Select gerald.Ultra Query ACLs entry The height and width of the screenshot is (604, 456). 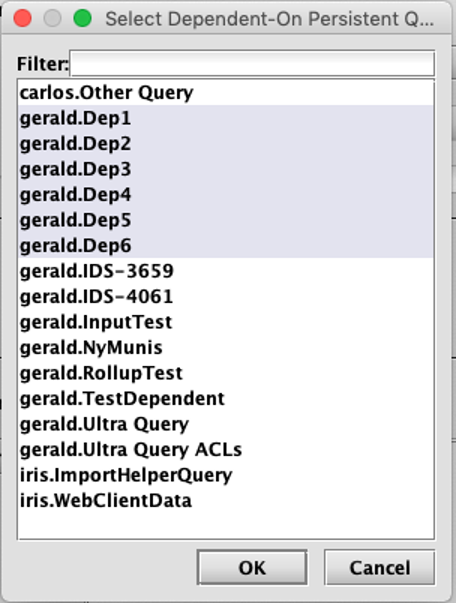(x=226, y=449)
